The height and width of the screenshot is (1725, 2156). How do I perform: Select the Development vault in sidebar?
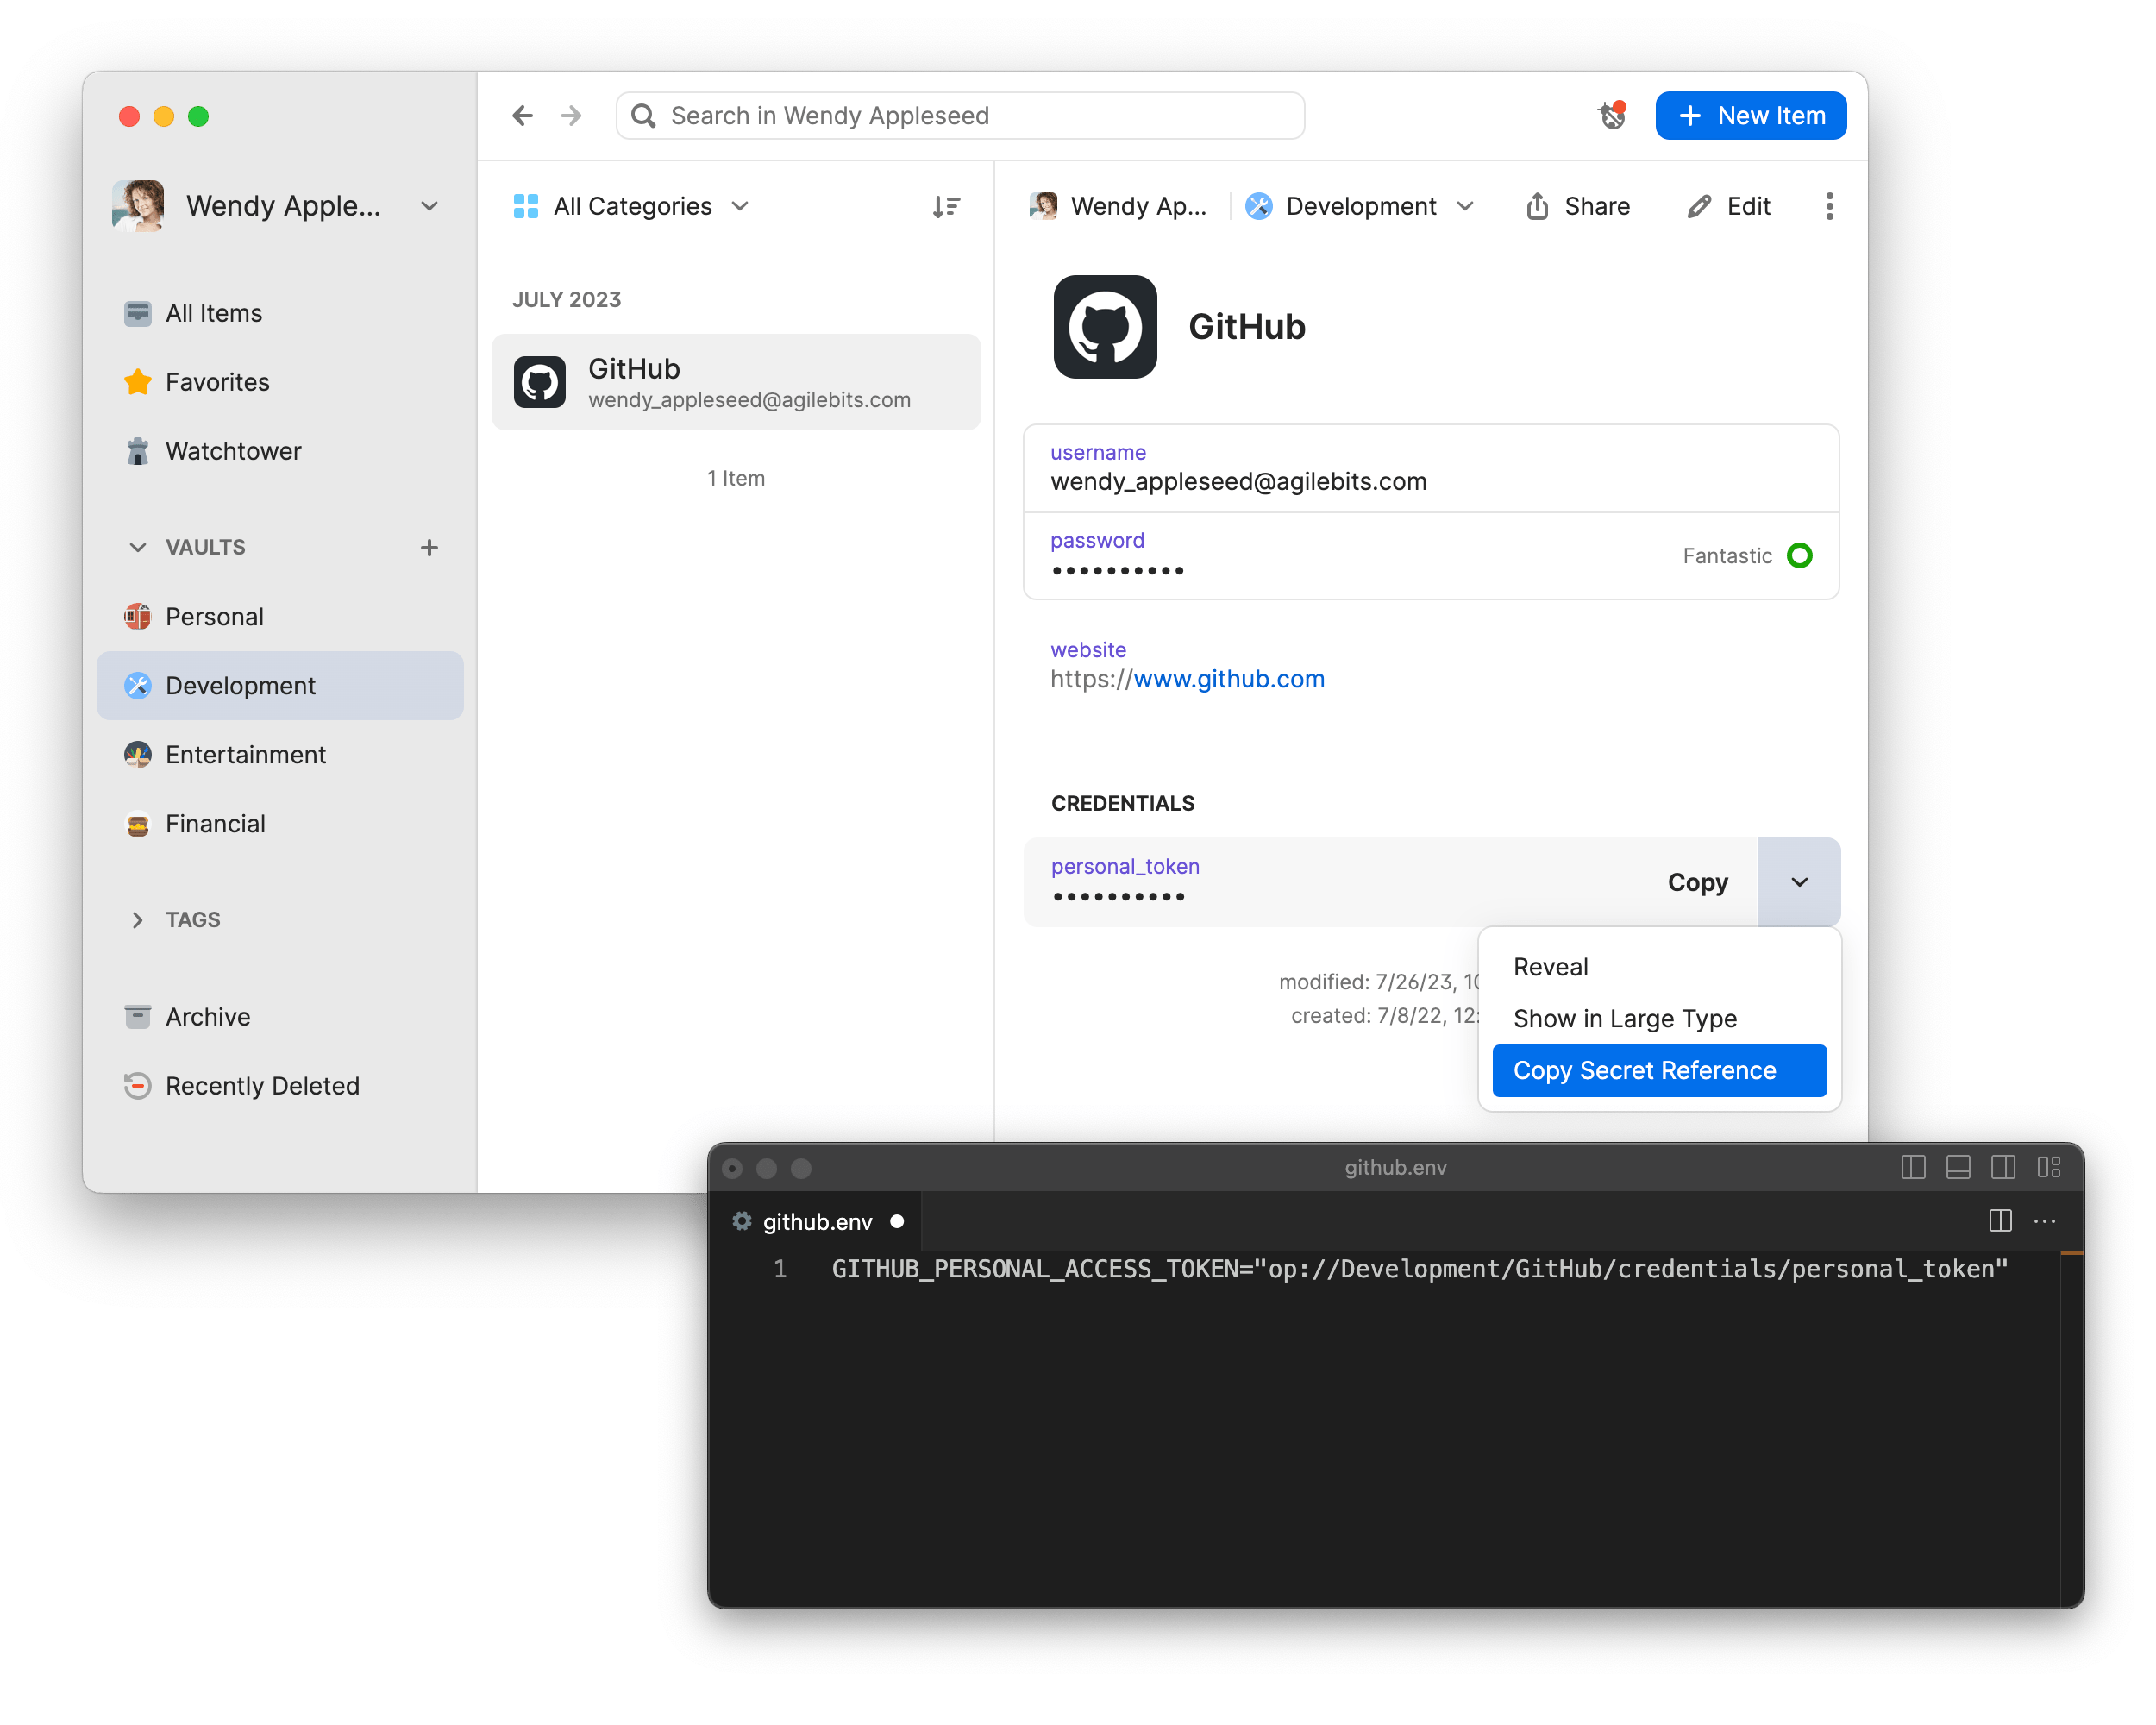click(281, 686)
